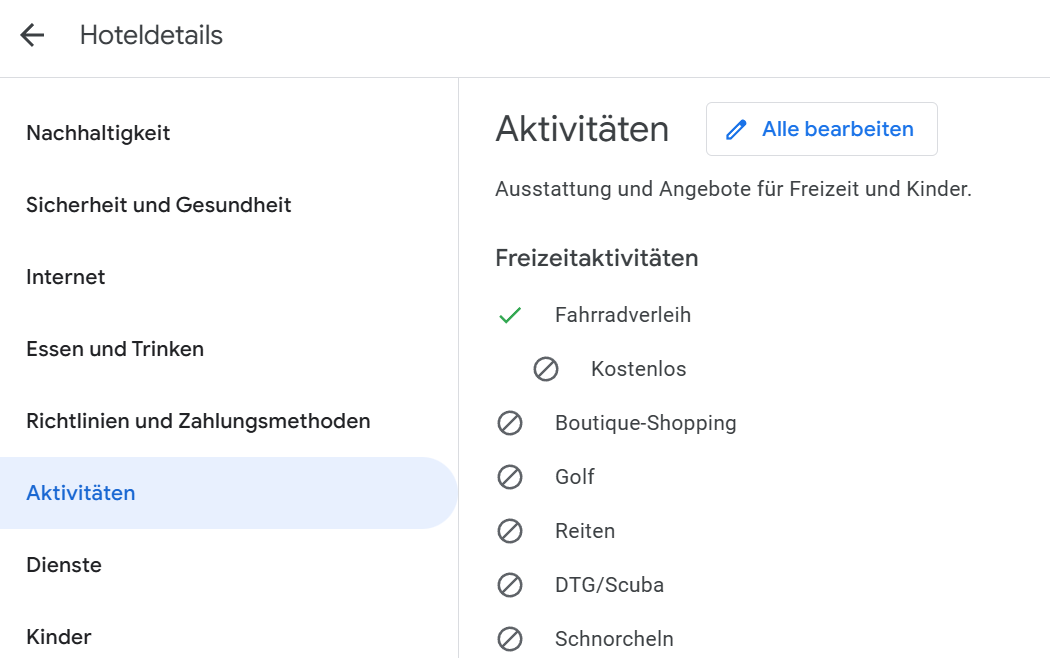Click unavailable icon beside Schnorcheln

[x=510, y=639]
